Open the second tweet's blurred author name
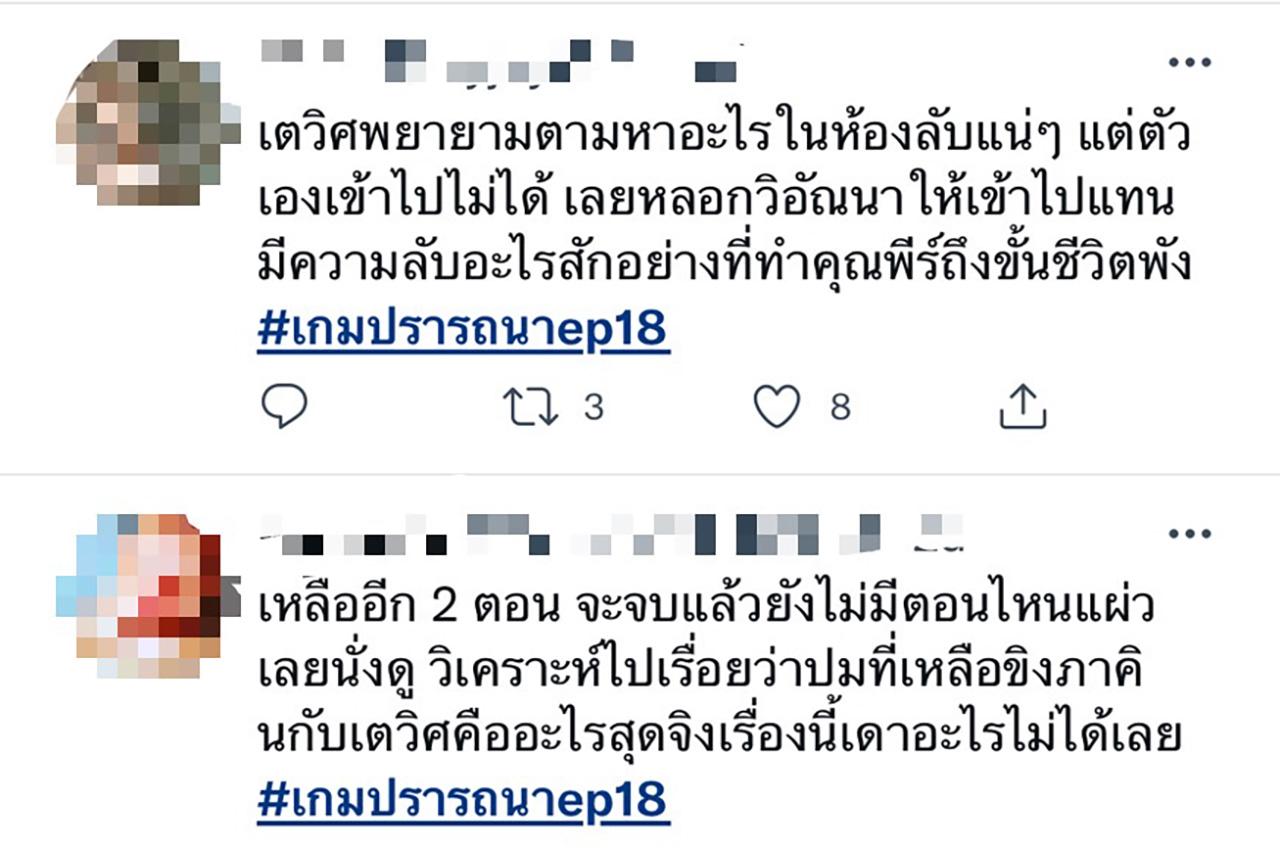The height and width of the screenshot is (849, 1280). [x=610, y=533]
